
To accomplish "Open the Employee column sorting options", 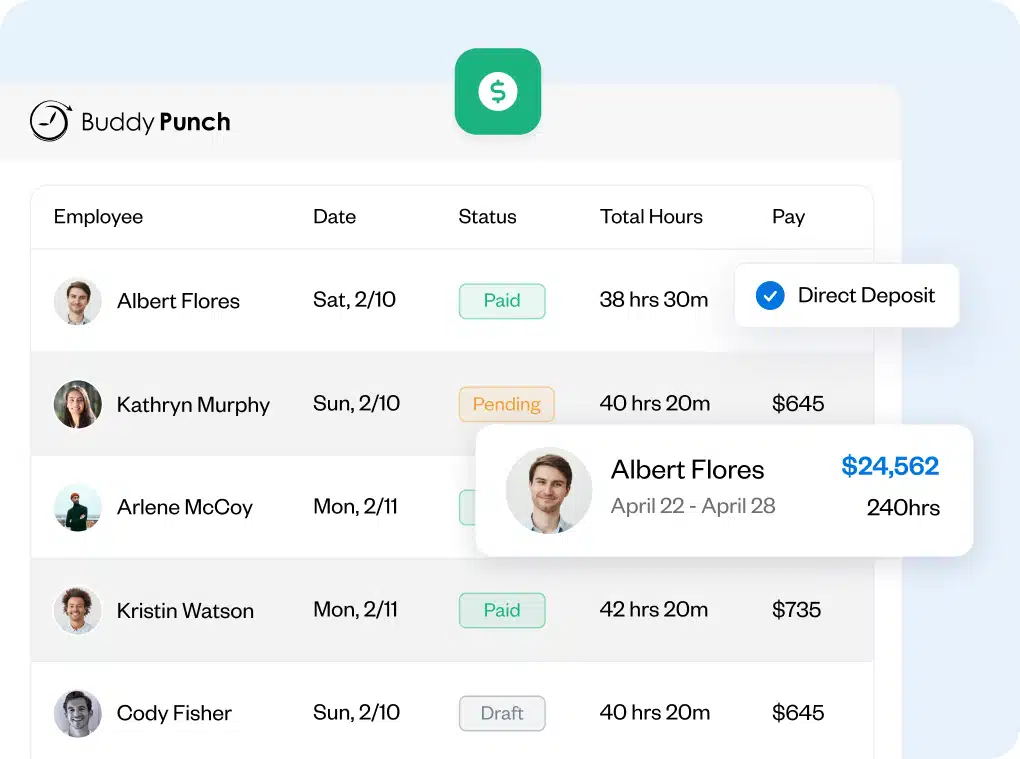I will point(98,217).
